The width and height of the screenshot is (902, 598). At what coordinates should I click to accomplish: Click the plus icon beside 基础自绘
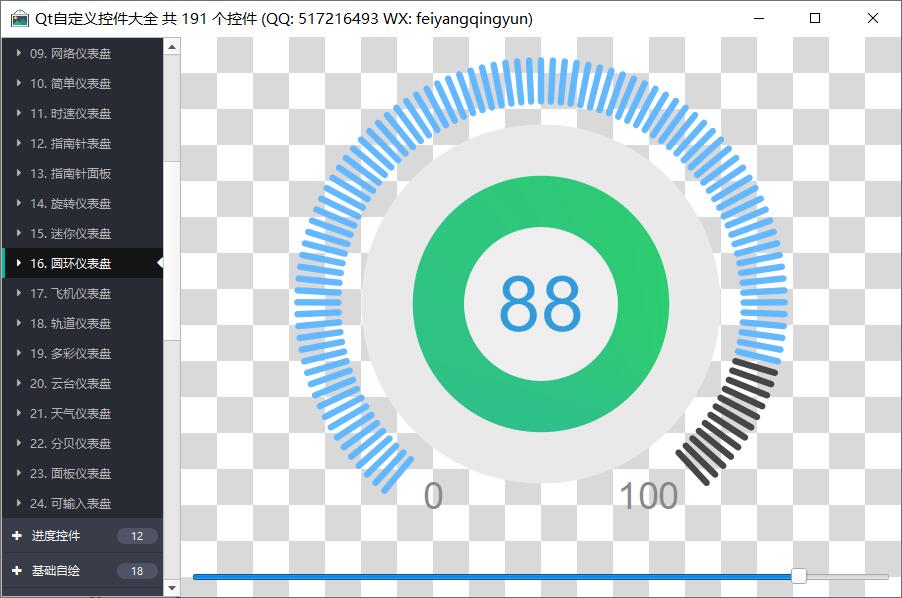(17, 571)
